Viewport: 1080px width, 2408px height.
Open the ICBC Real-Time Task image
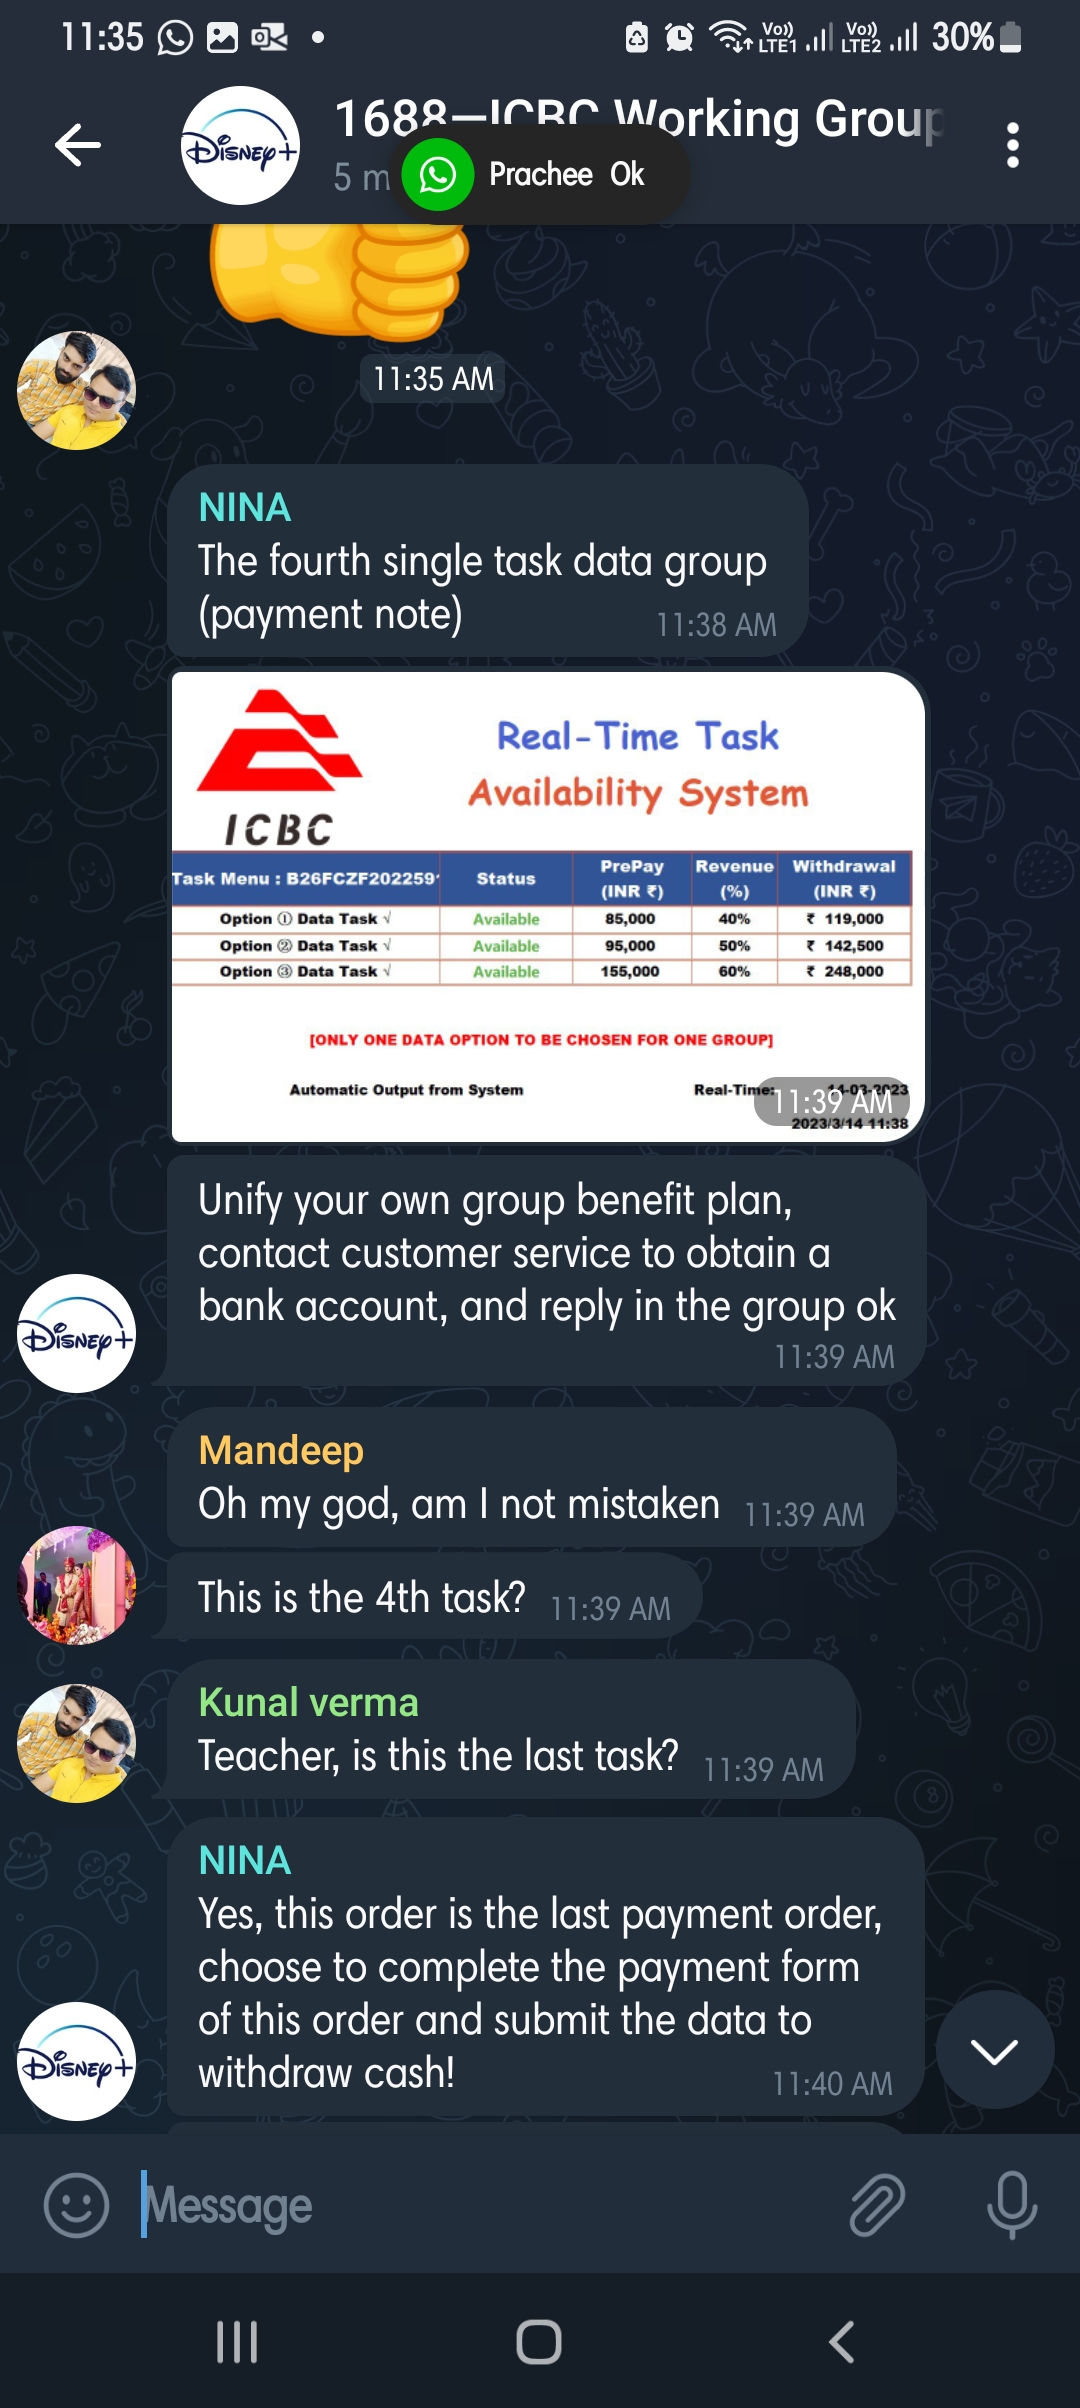tap(547, 907)
